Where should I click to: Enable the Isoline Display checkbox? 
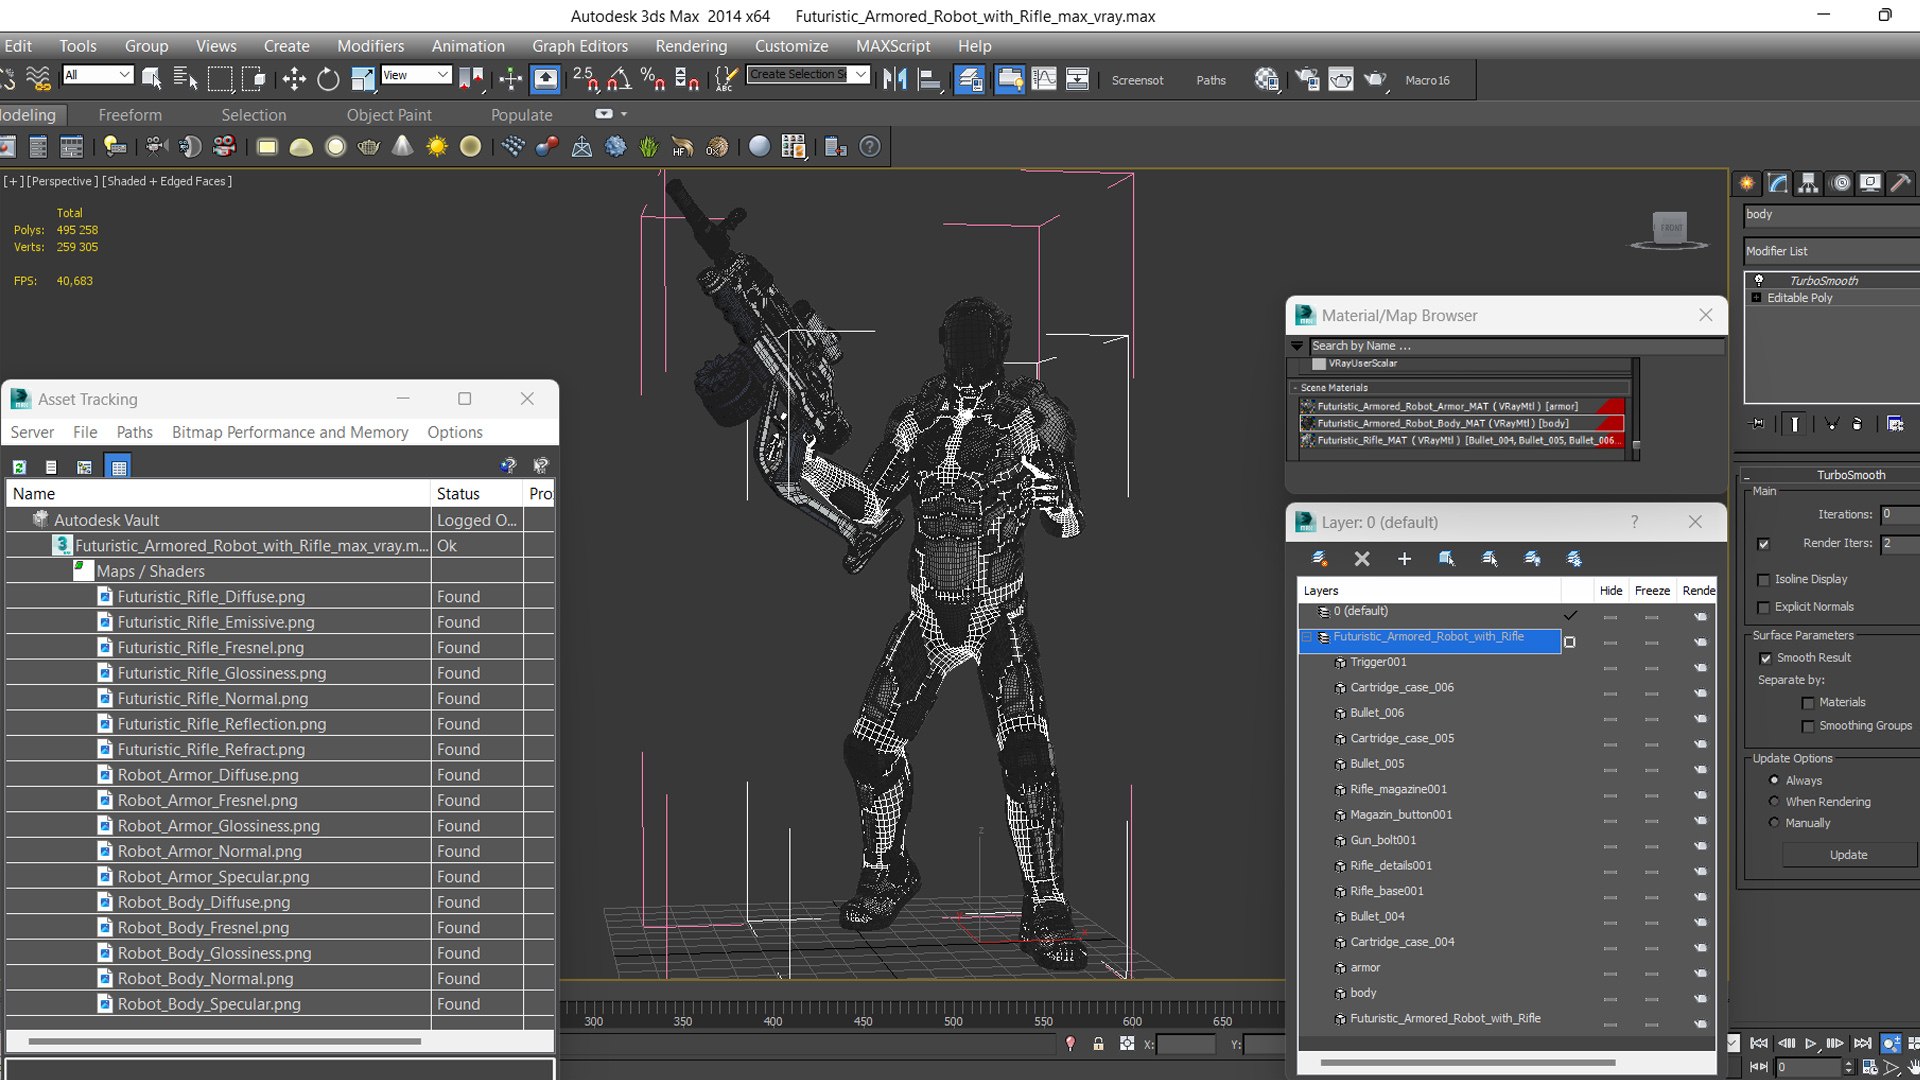point(1763,580)
